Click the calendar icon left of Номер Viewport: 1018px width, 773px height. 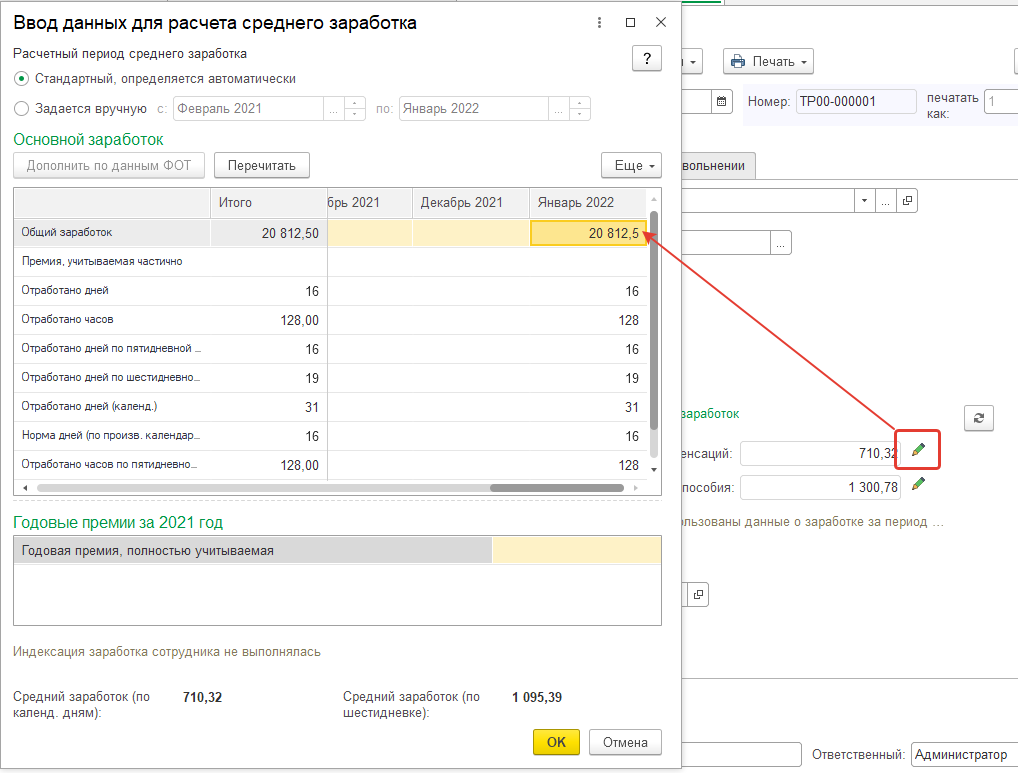(723, 102)
